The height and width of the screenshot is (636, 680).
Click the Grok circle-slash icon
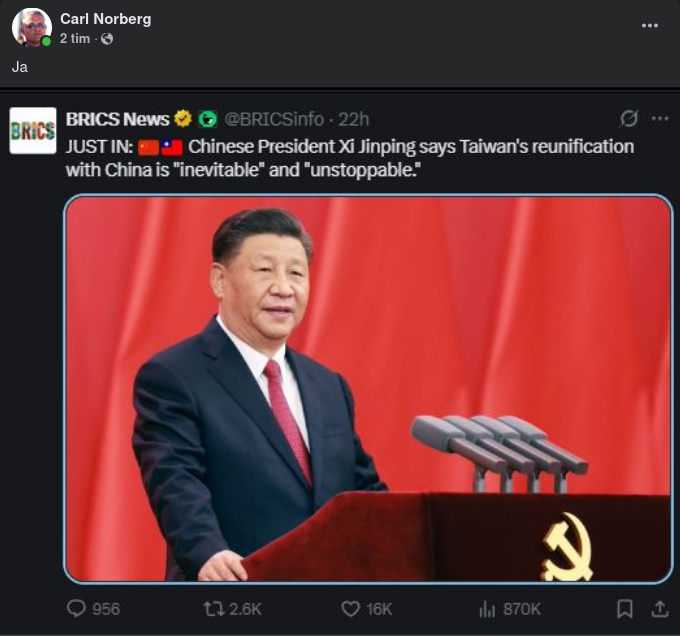629,118
